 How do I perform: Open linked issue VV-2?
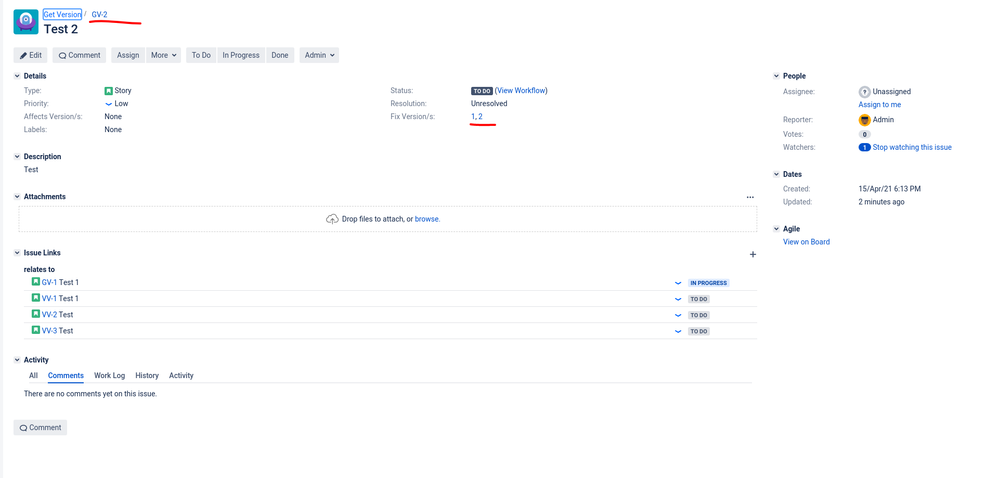[x=49, y=314]
